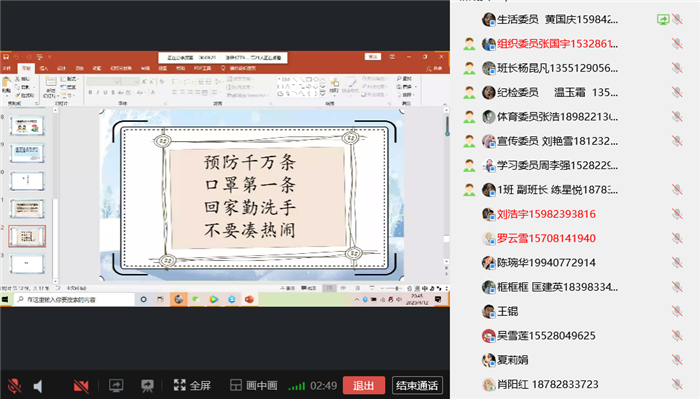The width and height of the screenshot is (700, 399).
Task: Switch to 全屏 fullscreen mode
Action: pyautogui.click(x=192, y=385)
